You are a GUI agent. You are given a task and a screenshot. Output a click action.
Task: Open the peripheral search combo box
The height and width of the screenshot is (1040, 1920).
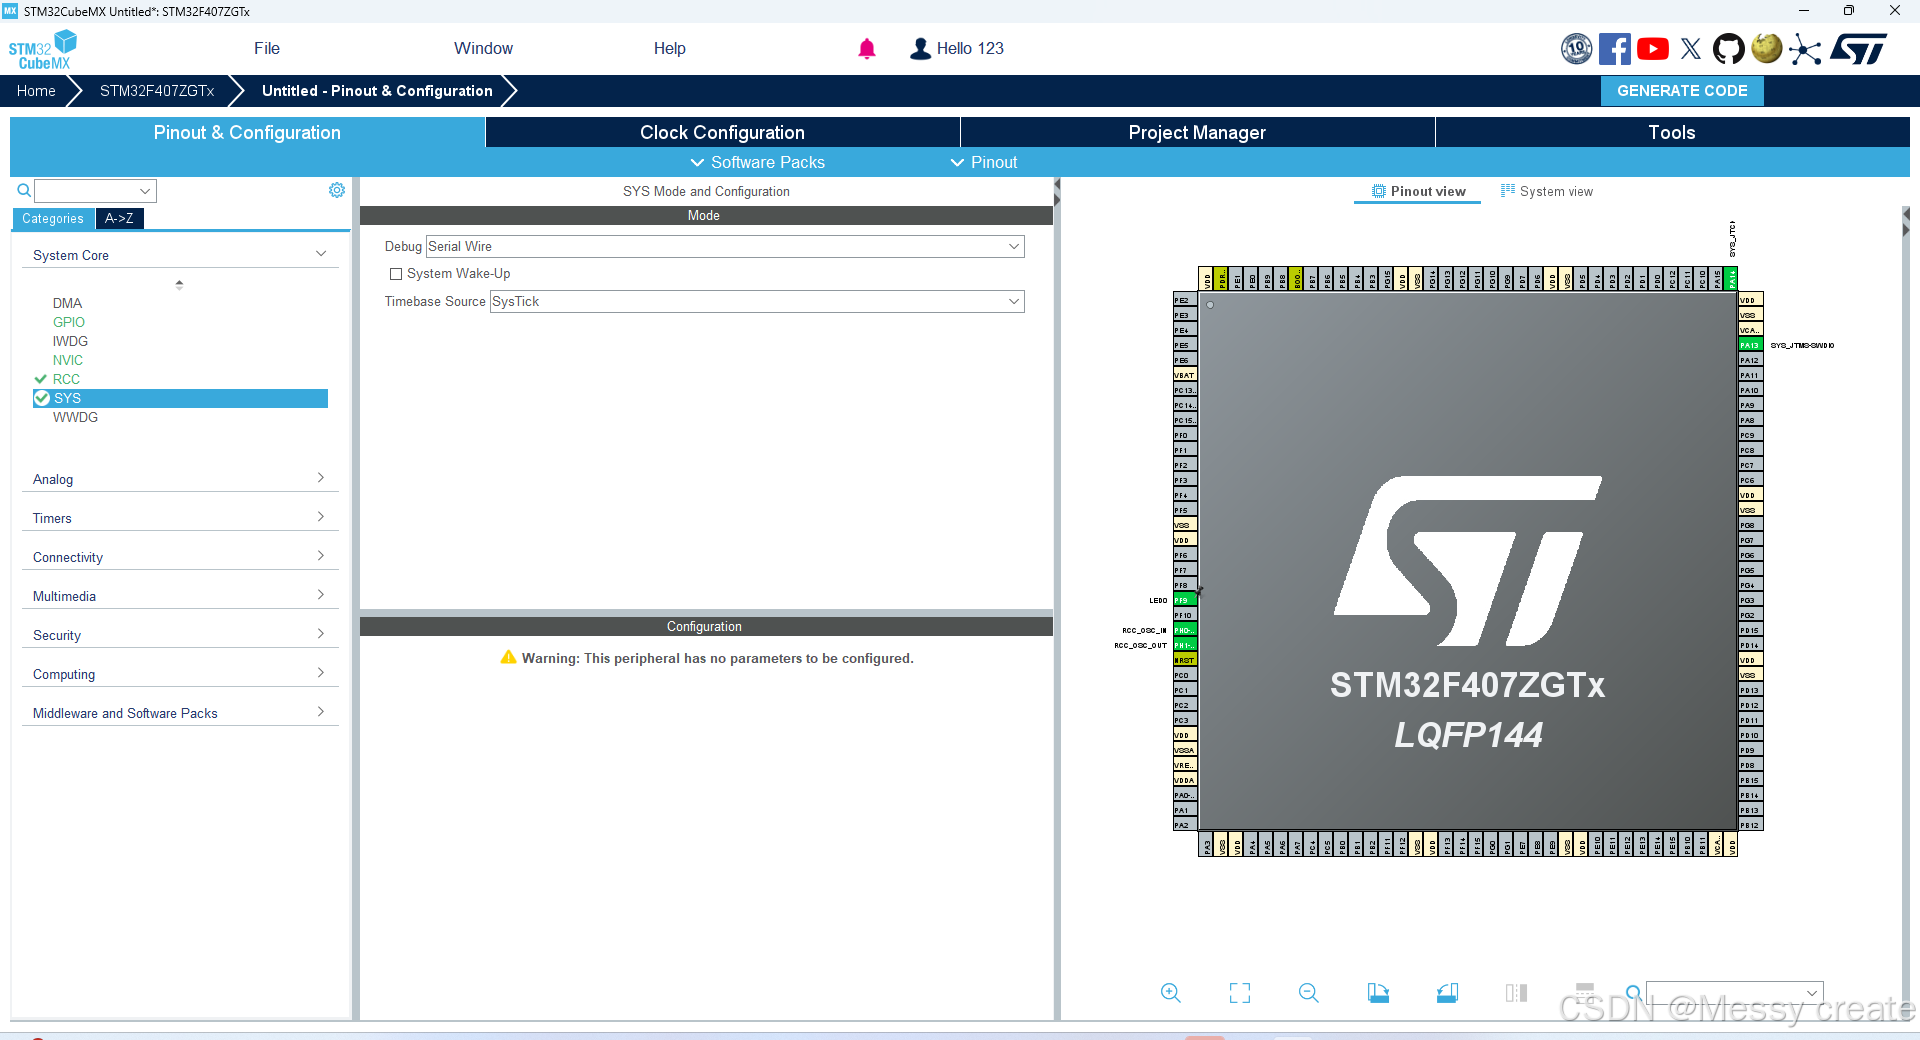(x=96, y=190)
